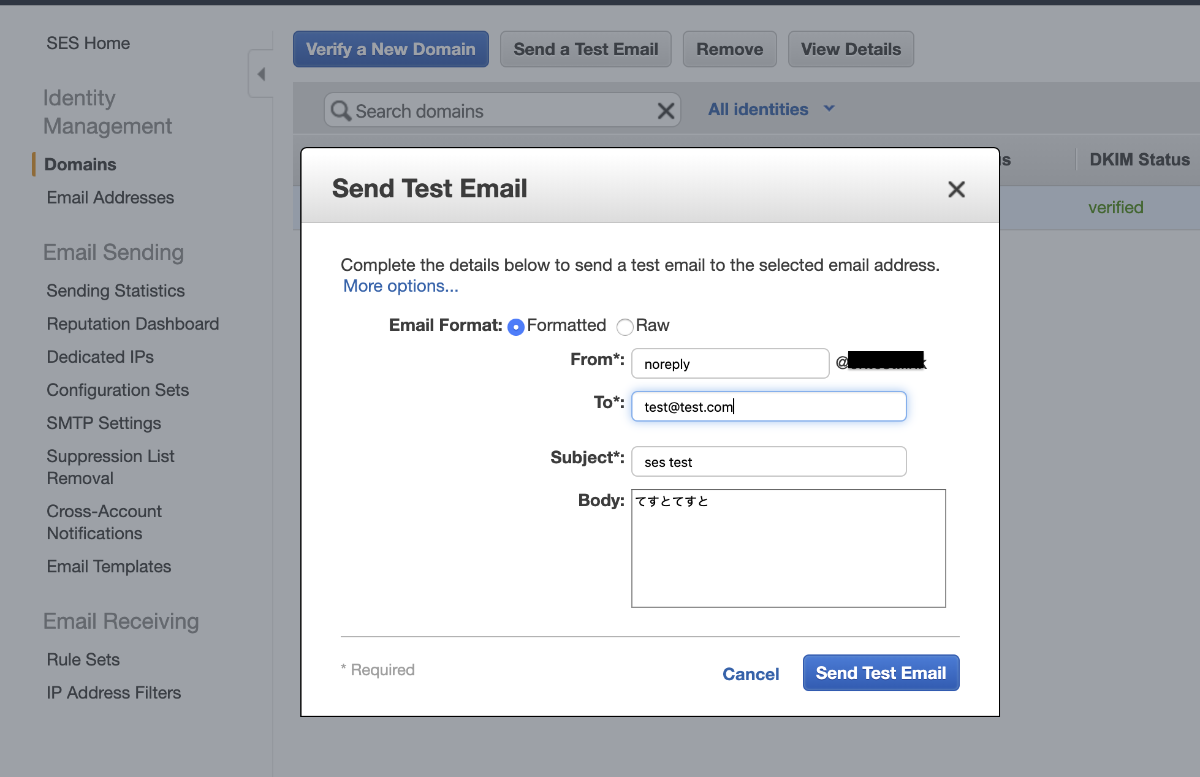The height and width of the screenshot is (777, 1200).
Task: Open Sending Statistics page
Action: click(x=115, y=291)
